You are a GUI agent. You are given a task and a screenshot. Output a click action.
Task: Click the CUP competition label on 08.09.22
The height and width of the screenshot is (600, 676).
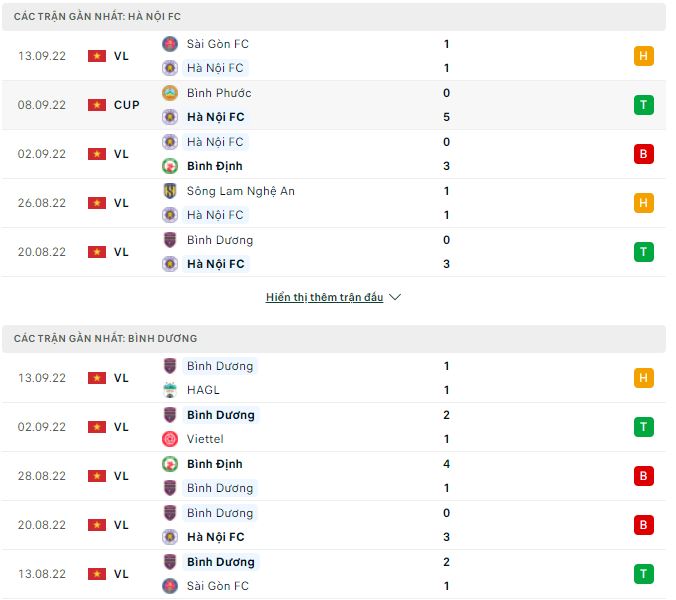tap(127, 105)
